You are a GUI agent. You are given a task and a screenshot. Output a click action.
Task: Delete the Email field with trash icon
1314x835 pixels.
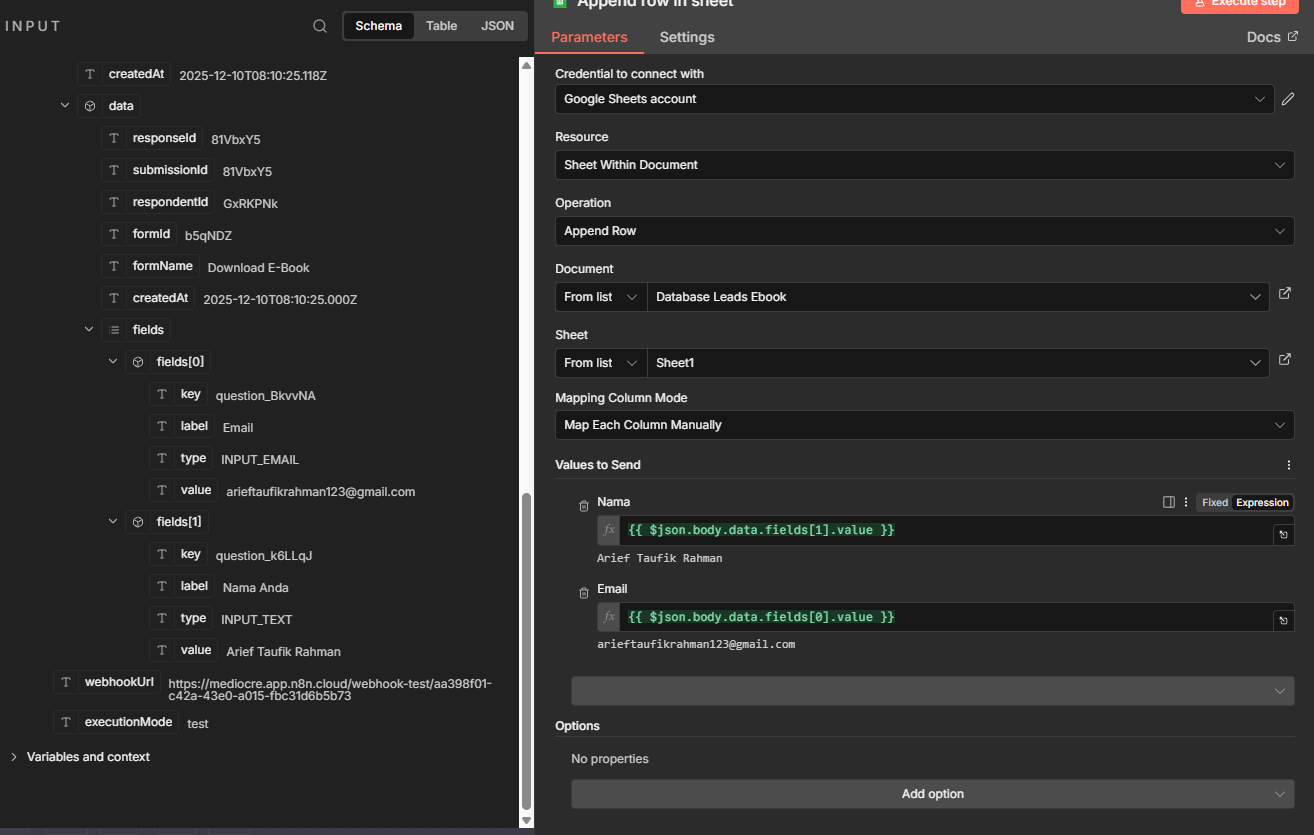point(584,593)
